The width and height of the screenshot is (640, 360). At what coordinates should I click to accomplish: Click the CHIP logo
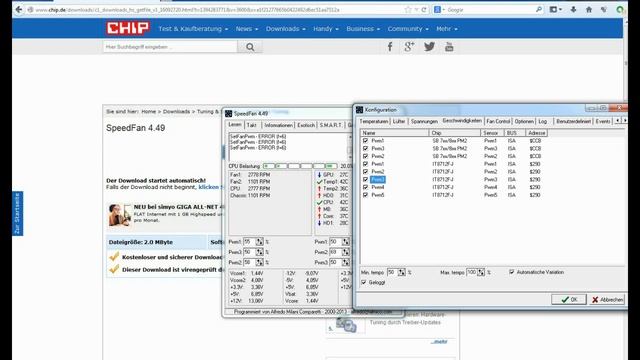pos(128,28)
